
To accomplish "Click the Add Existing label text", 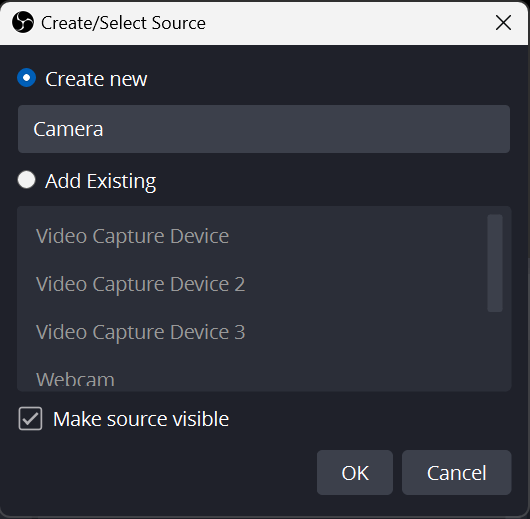I will click(101, 182).
